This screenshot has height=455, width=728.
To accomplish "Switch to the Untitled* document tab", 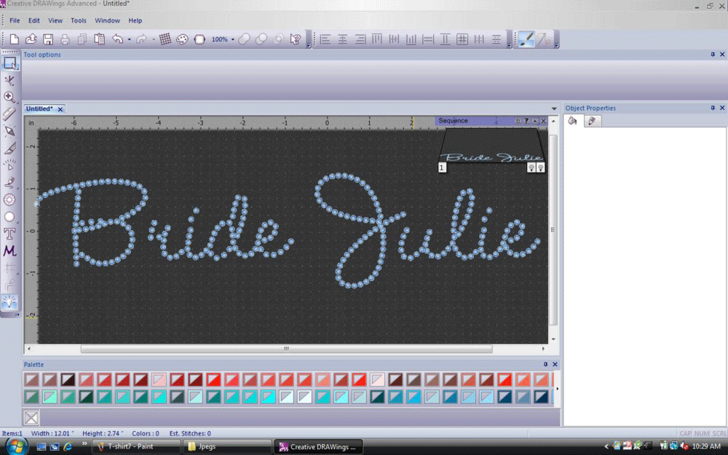I will coord(40,109).
